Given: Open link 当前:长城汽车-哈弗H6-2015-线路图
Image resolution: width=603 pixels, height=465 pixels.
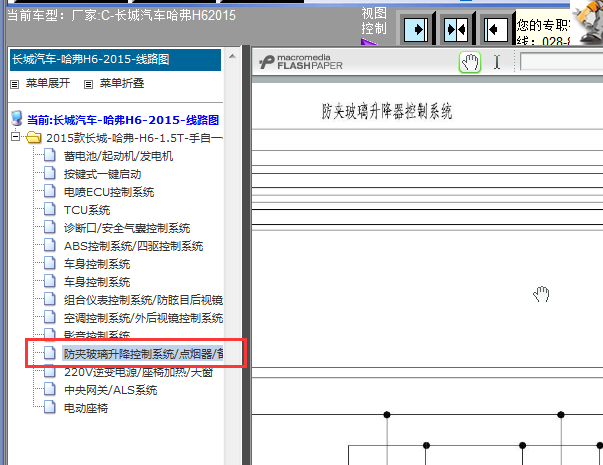Looking at the screenshot, I should tap(123, 120).
